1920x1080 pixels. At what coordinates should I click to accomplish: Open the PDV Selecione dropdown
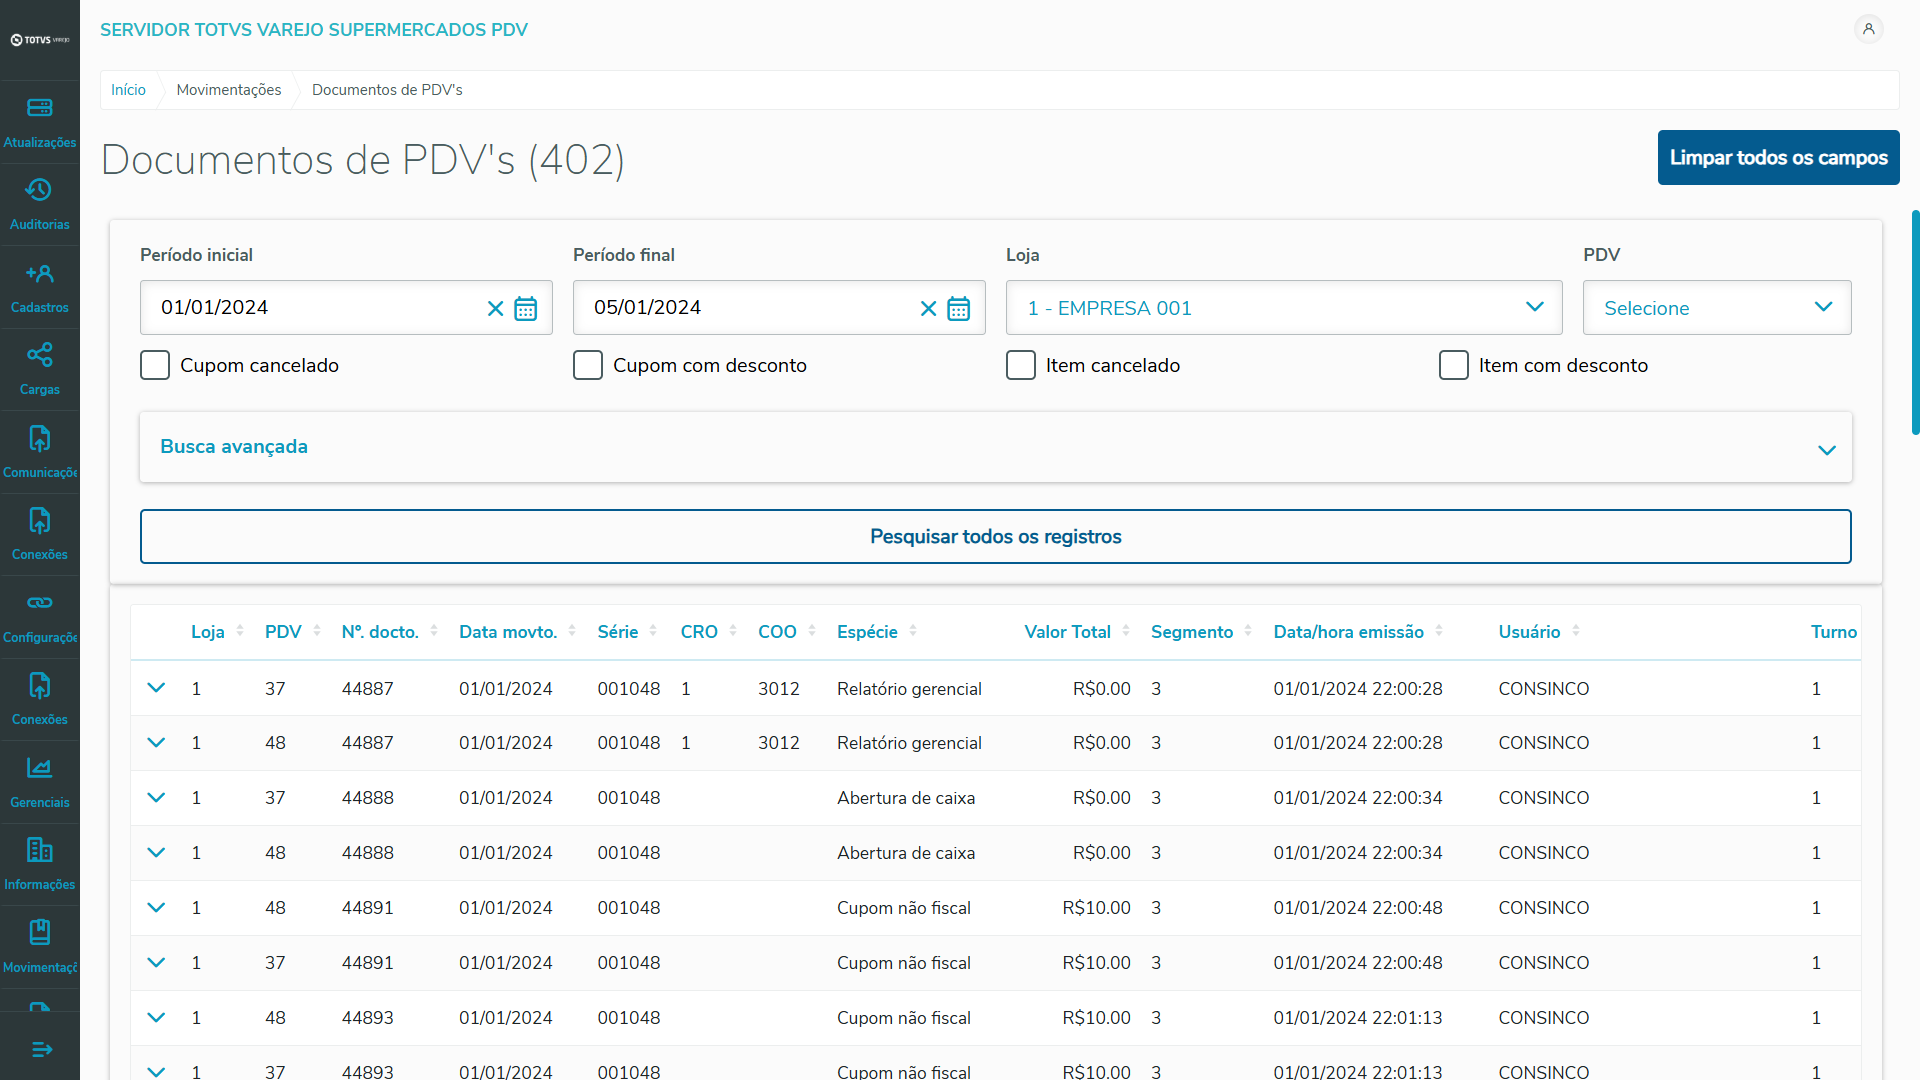pyautogui.click(x=1716, y=308)
